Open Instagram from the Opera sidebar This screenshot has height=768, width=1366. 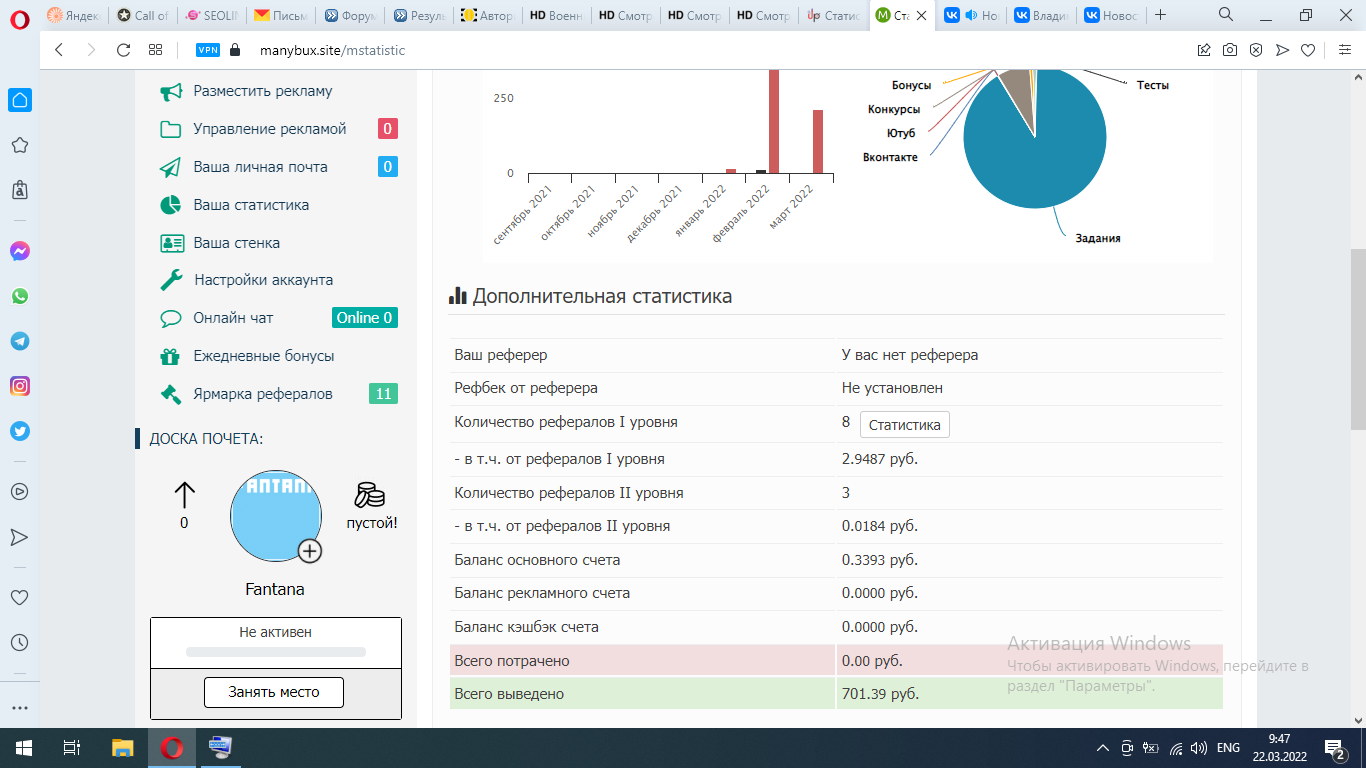click(20, 386)
